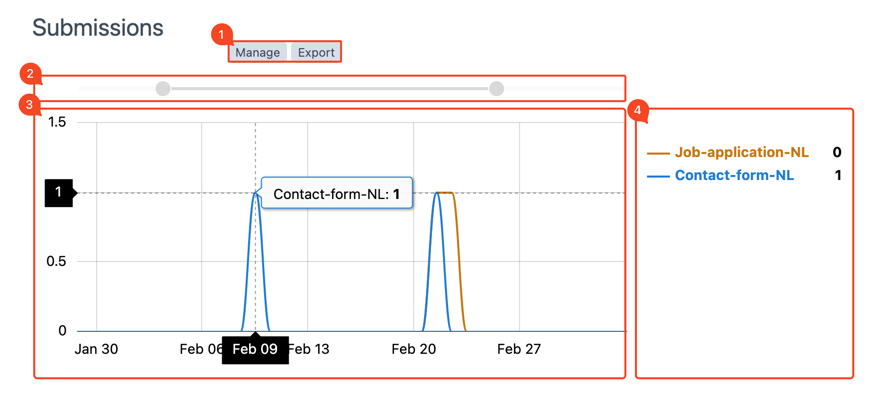Screen dimensions: 885x412
Task: Click the Feb 27 x-axis label
Action: [x=519, y=349]
